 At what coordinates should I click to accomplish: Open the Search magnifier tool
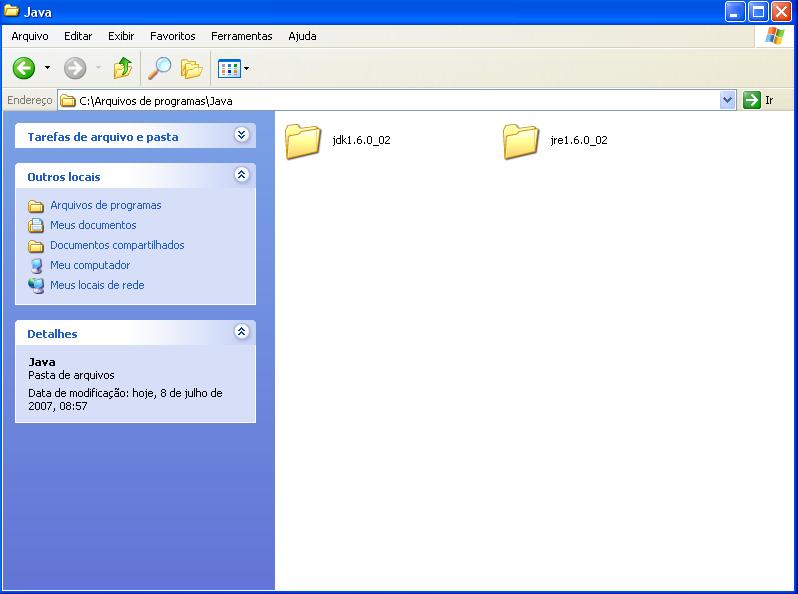point(159,68)
